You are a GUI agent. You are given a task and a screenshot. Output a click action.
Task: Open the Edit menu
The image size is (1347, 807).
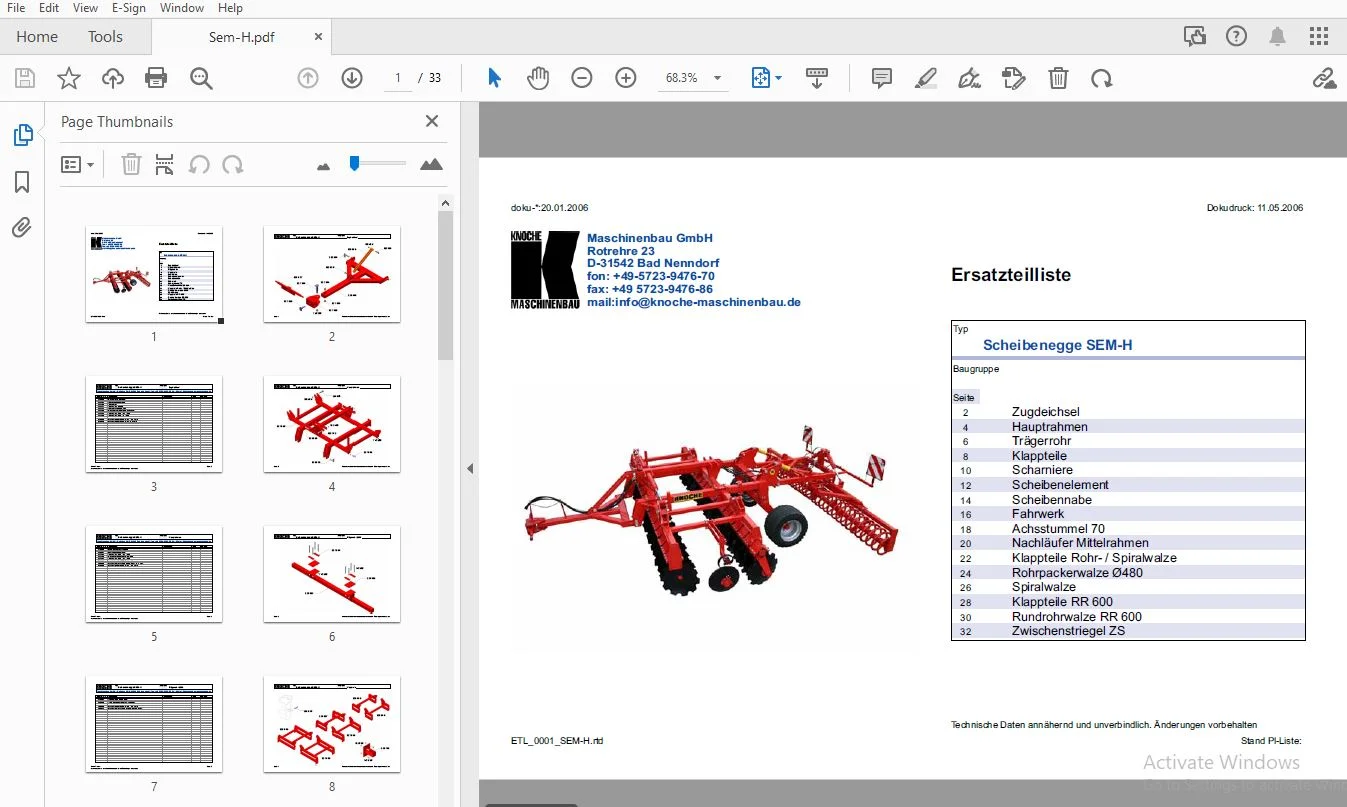point(49,8)
